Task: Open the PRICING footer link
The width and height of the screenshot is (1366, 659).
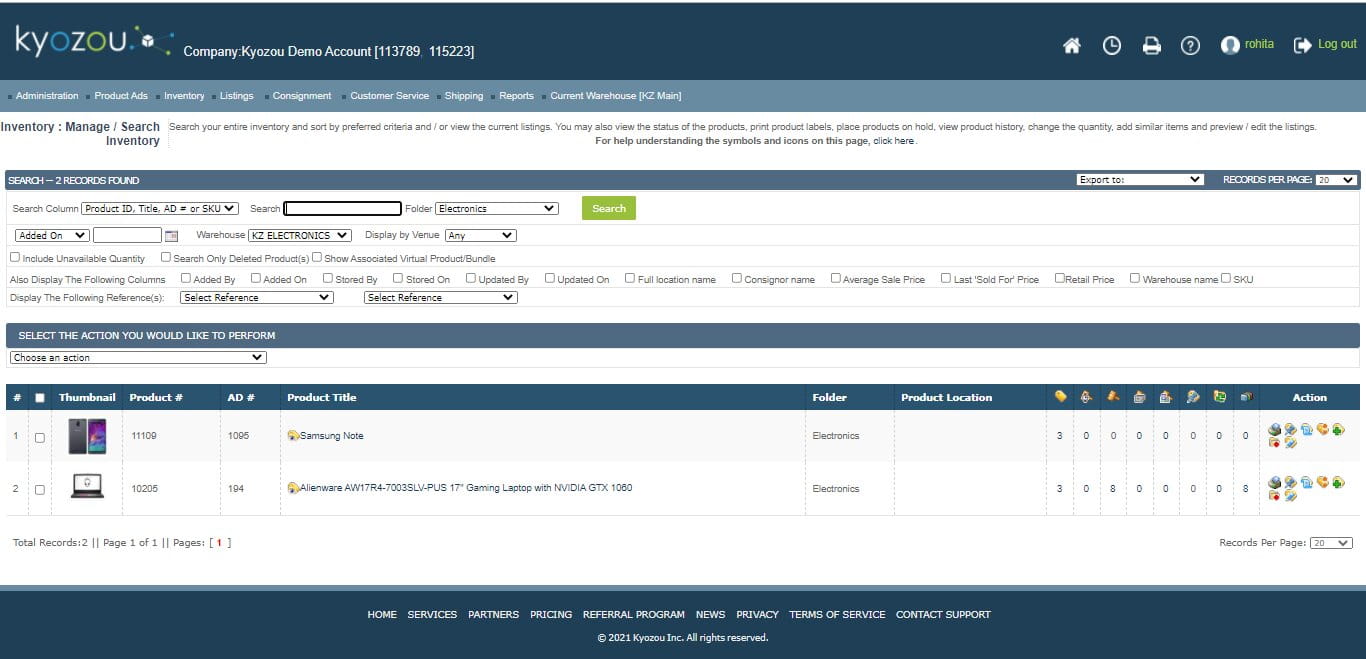Action: [551, 614]
